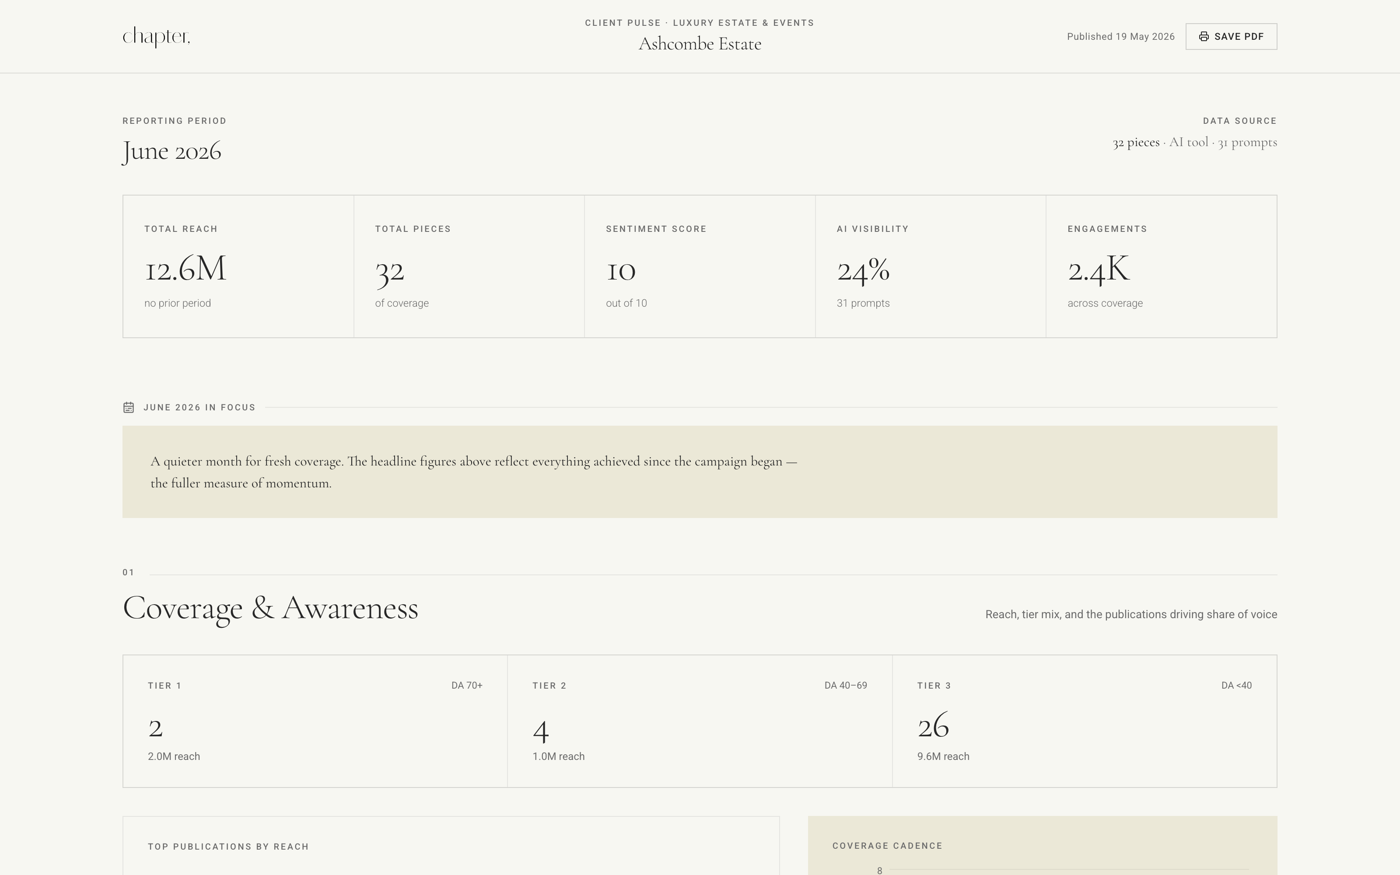Viewport: 1400px width, 875px height.
Task: Click the AI Visibility 24% value
Action: coord(863,269)
